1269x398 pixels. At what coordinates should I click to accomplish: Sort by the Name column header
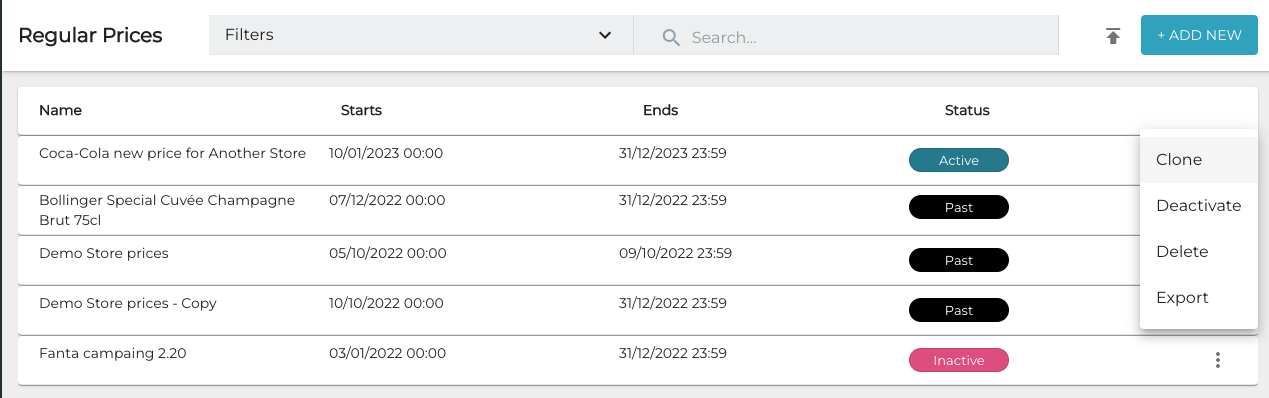pos(60,110)
